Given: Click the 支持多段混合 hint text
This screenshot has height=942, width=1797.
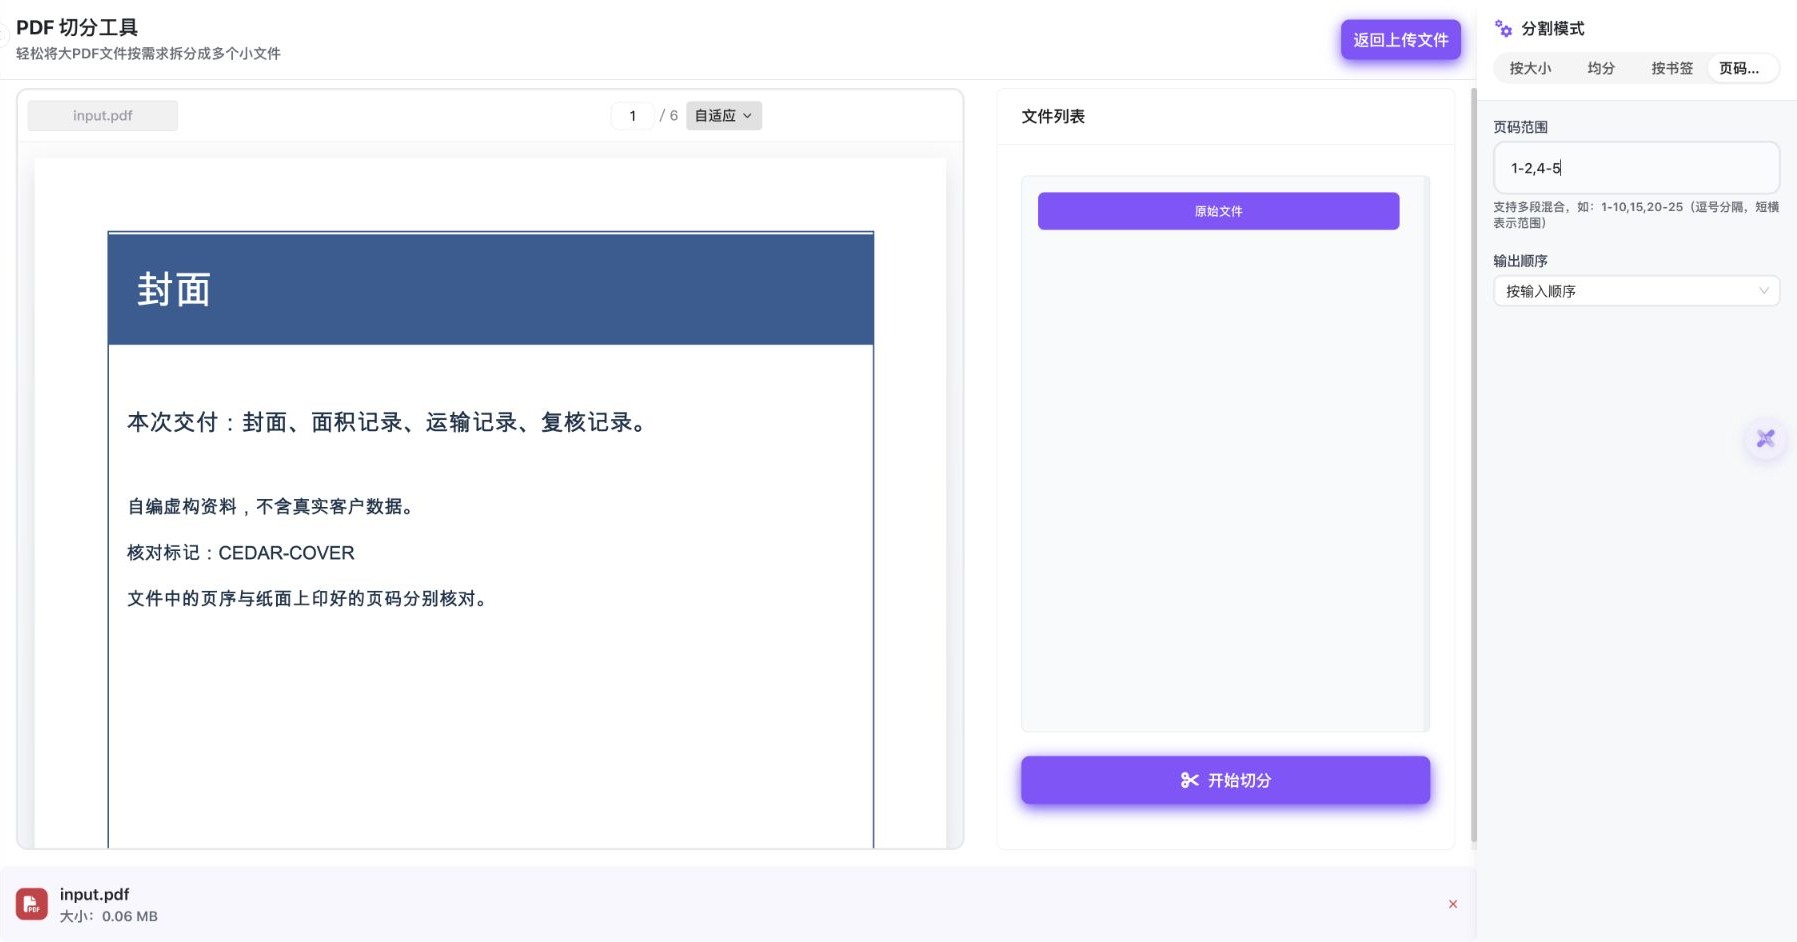Looking at the screenshot, I should [x=1636, y=215].
